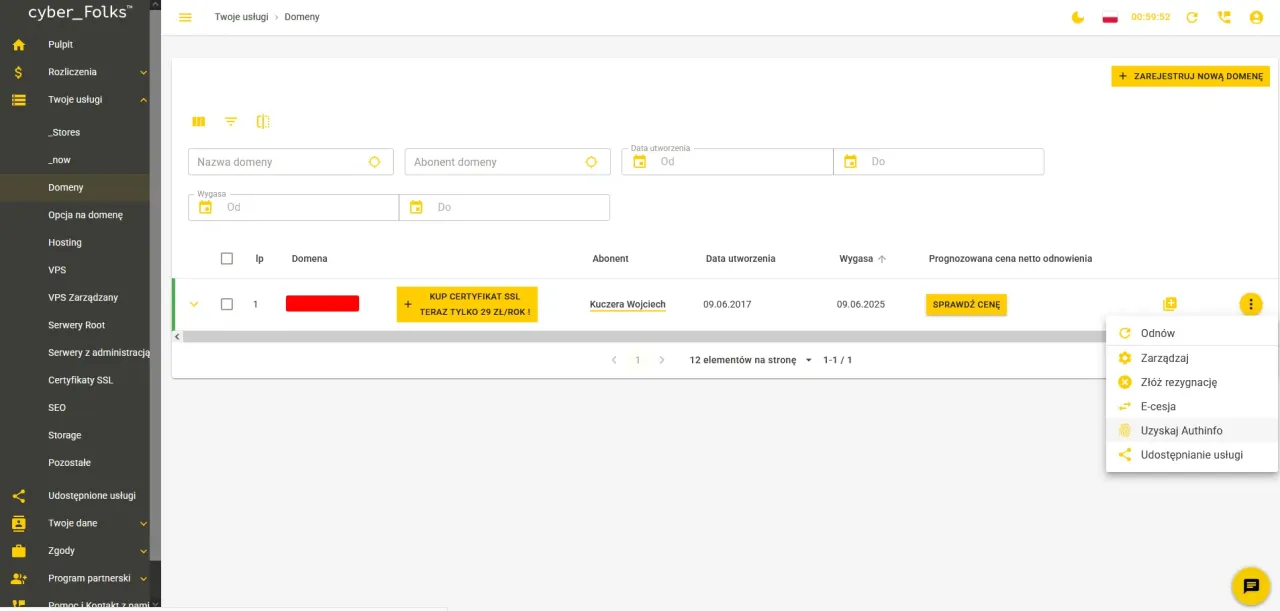Click the filter icon above the search fields
1280x611 pixels.
click(231, 121)
